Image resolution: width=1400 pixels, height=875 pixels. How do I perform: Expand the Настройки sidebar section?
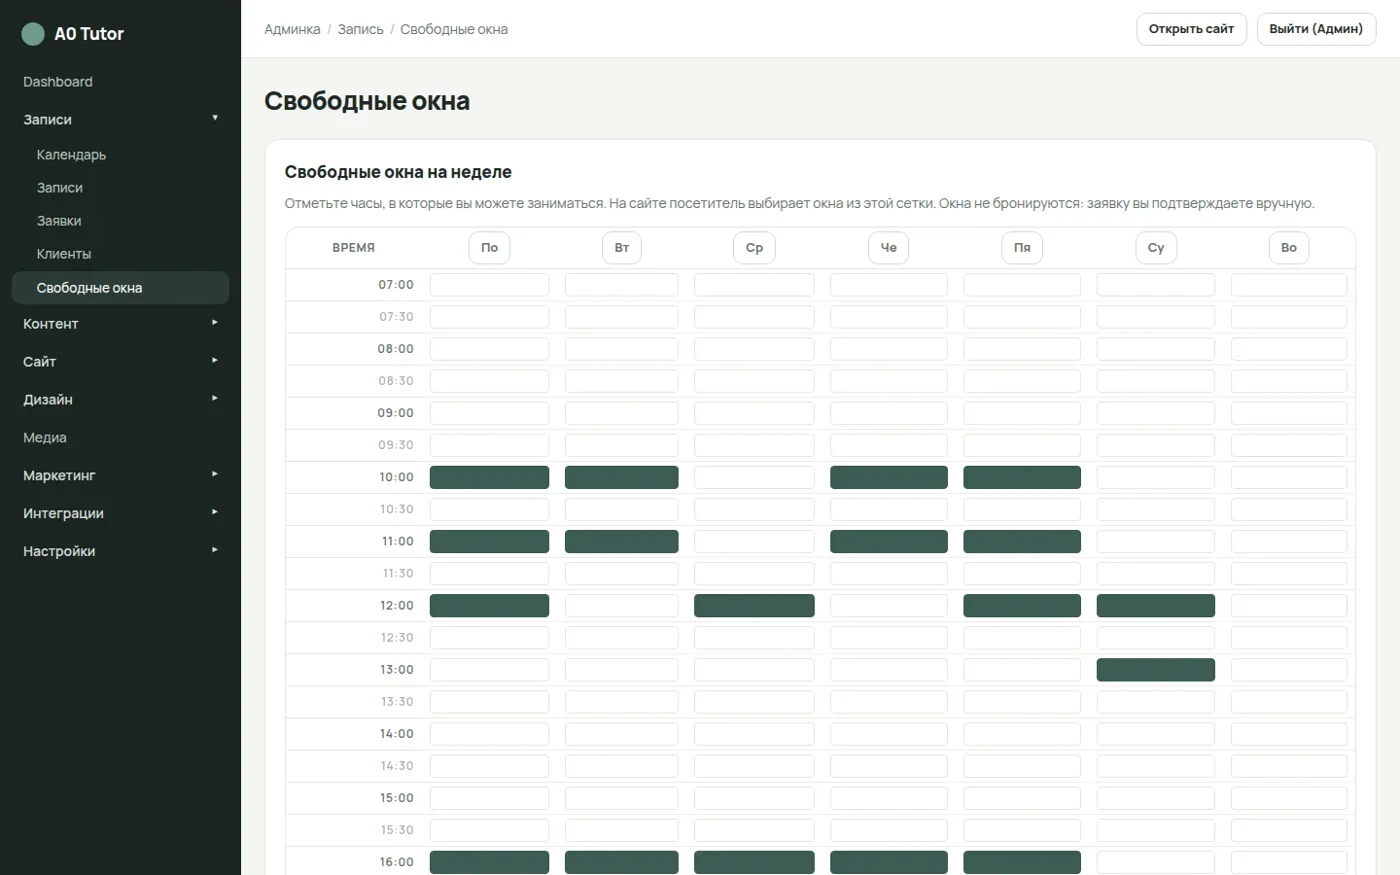[x=120, y=552]
